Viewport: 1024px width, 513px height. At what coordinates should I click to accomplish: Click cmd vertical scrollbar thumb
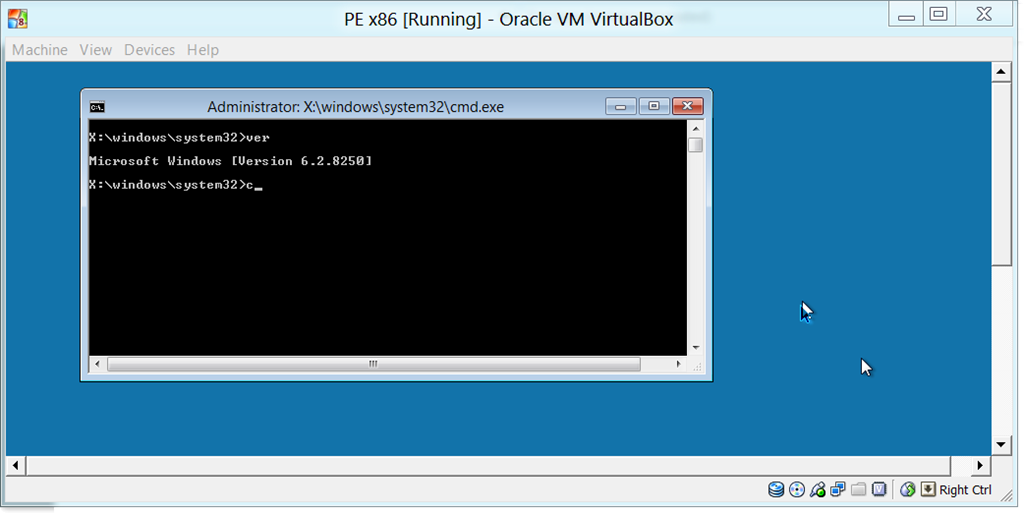pos(696,145)
